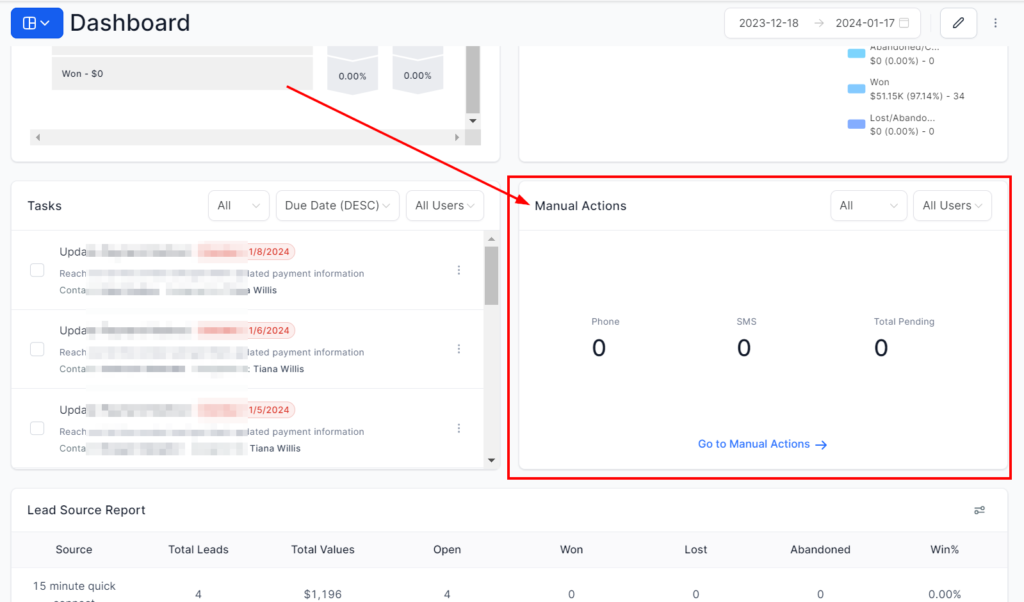Click the funnel horizontal scrollbar track
Image resolution: width=1024 pixels, height=602 pixels.
[x=247, y=137]
